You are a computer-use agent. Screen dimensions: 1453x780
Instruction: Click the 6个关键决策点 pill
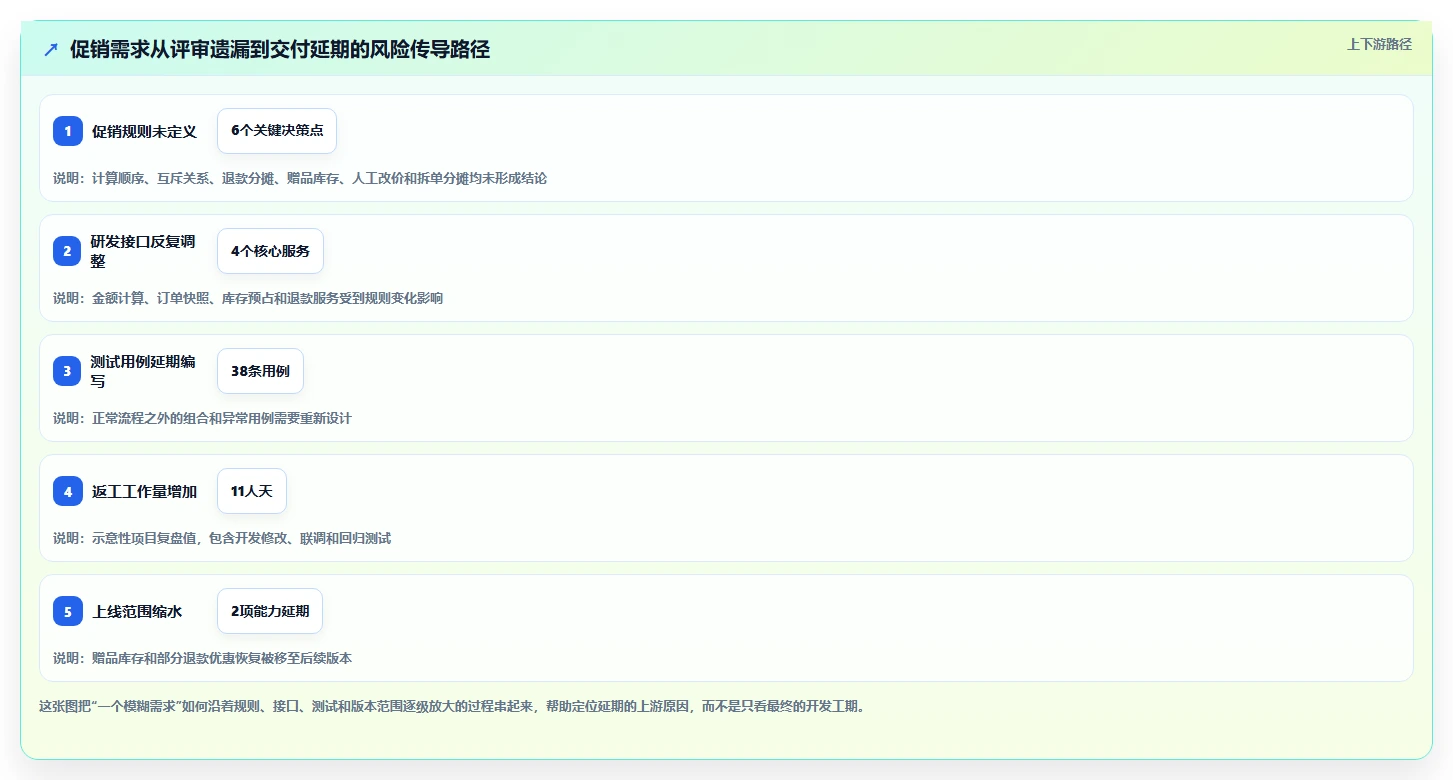coord(277,131)
